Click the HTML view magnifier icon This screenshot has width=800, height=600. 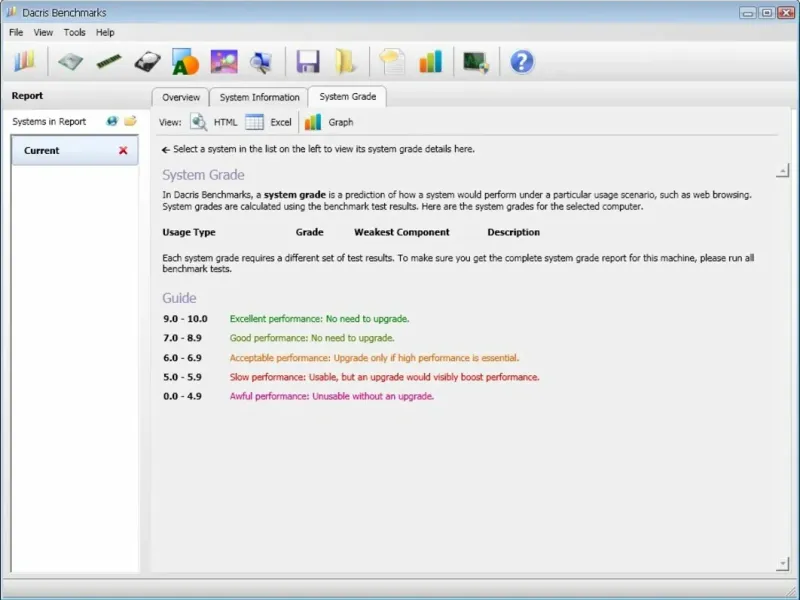tap(198, 122)
